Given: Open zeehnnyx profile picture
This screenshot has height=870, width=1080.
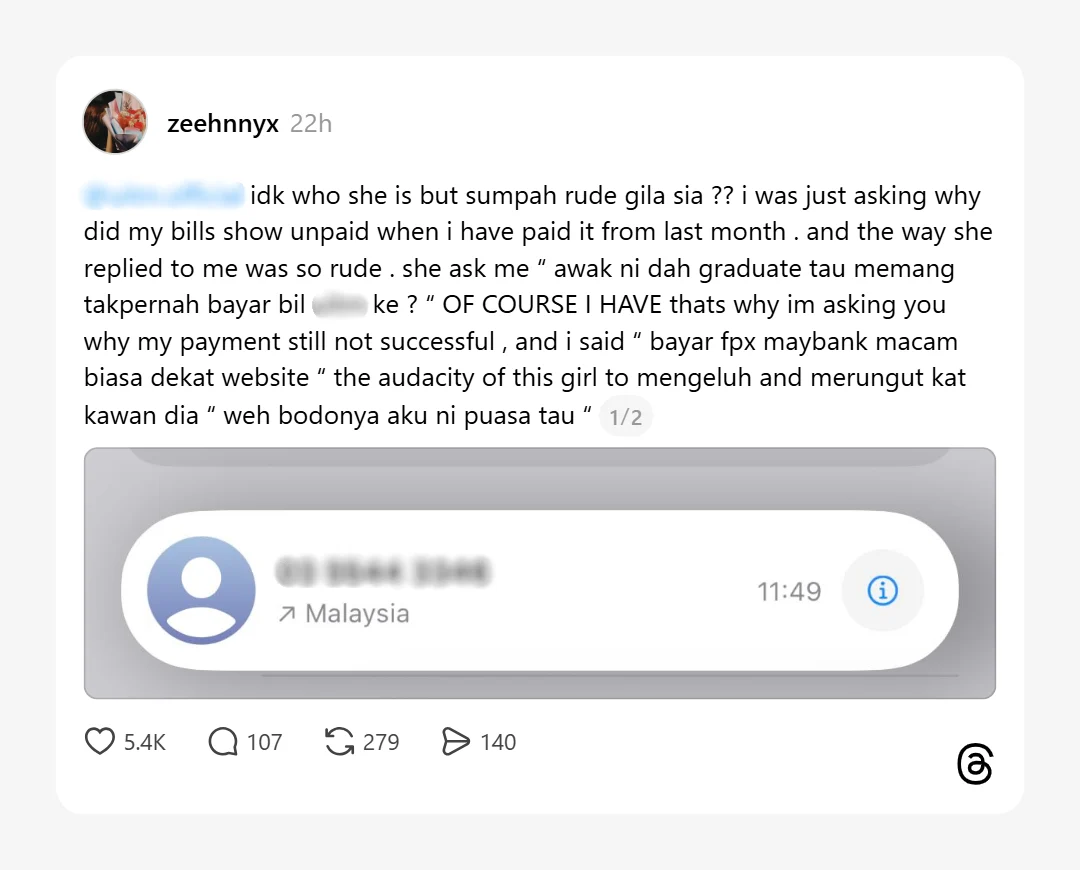Looking at the screenshot, I should (x=115, y=121).
